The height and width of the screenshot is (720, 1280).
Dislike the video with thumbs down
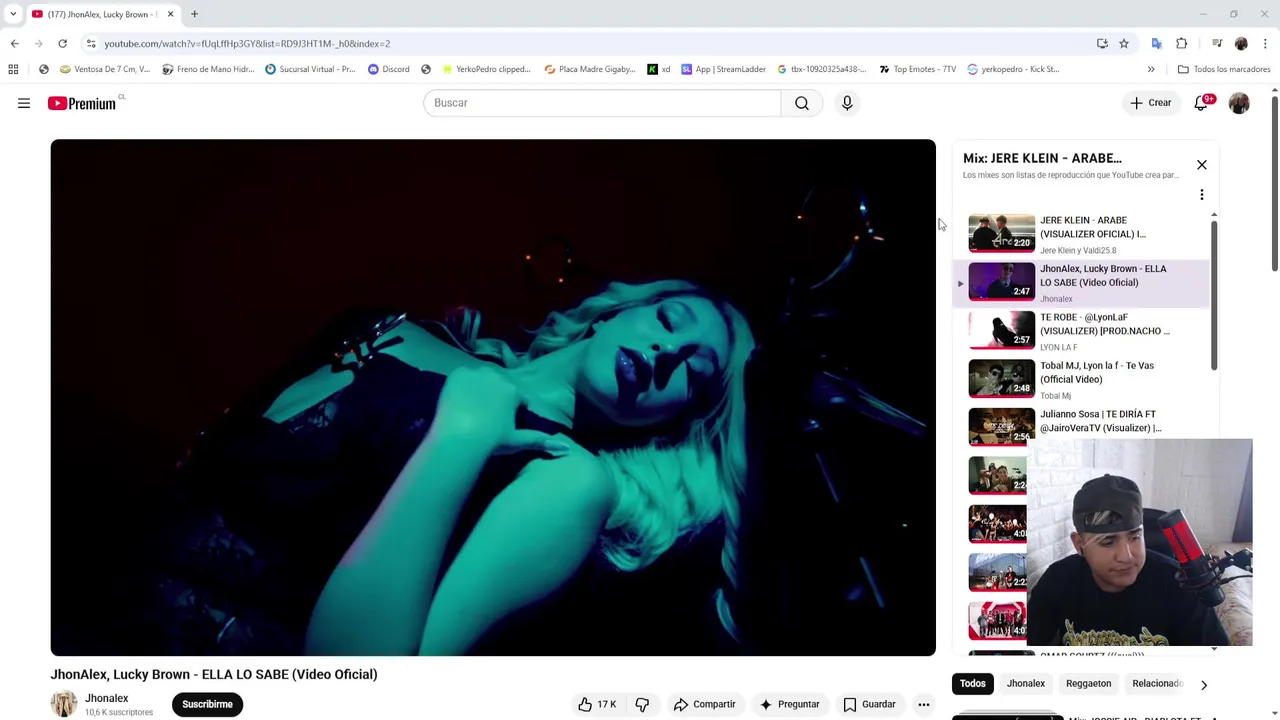[x=642, y=704]
